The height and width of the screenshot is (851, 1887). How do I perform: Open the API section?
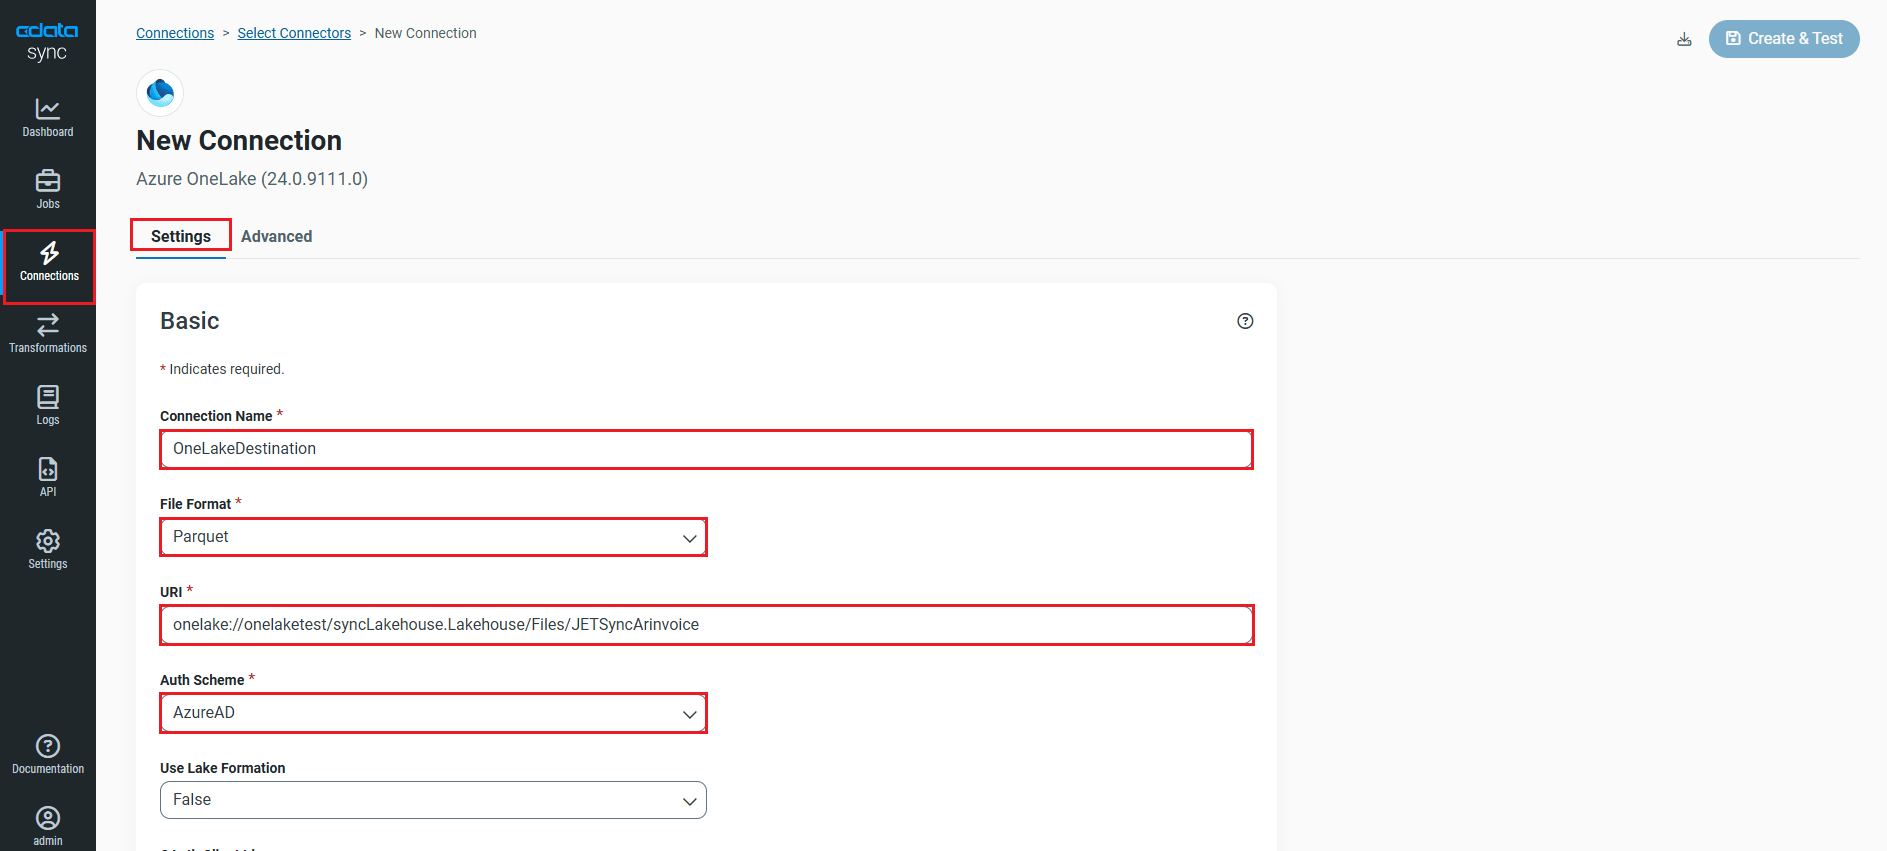(x=47, y=476)
